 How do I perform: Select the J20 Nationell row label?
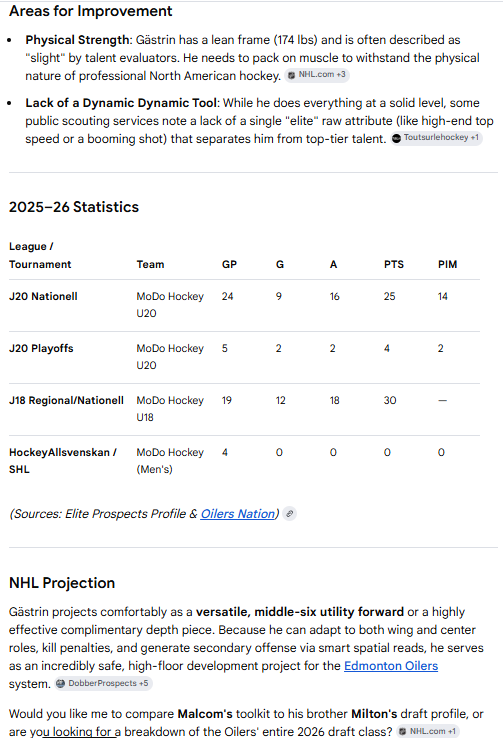(x=43, y=297)
